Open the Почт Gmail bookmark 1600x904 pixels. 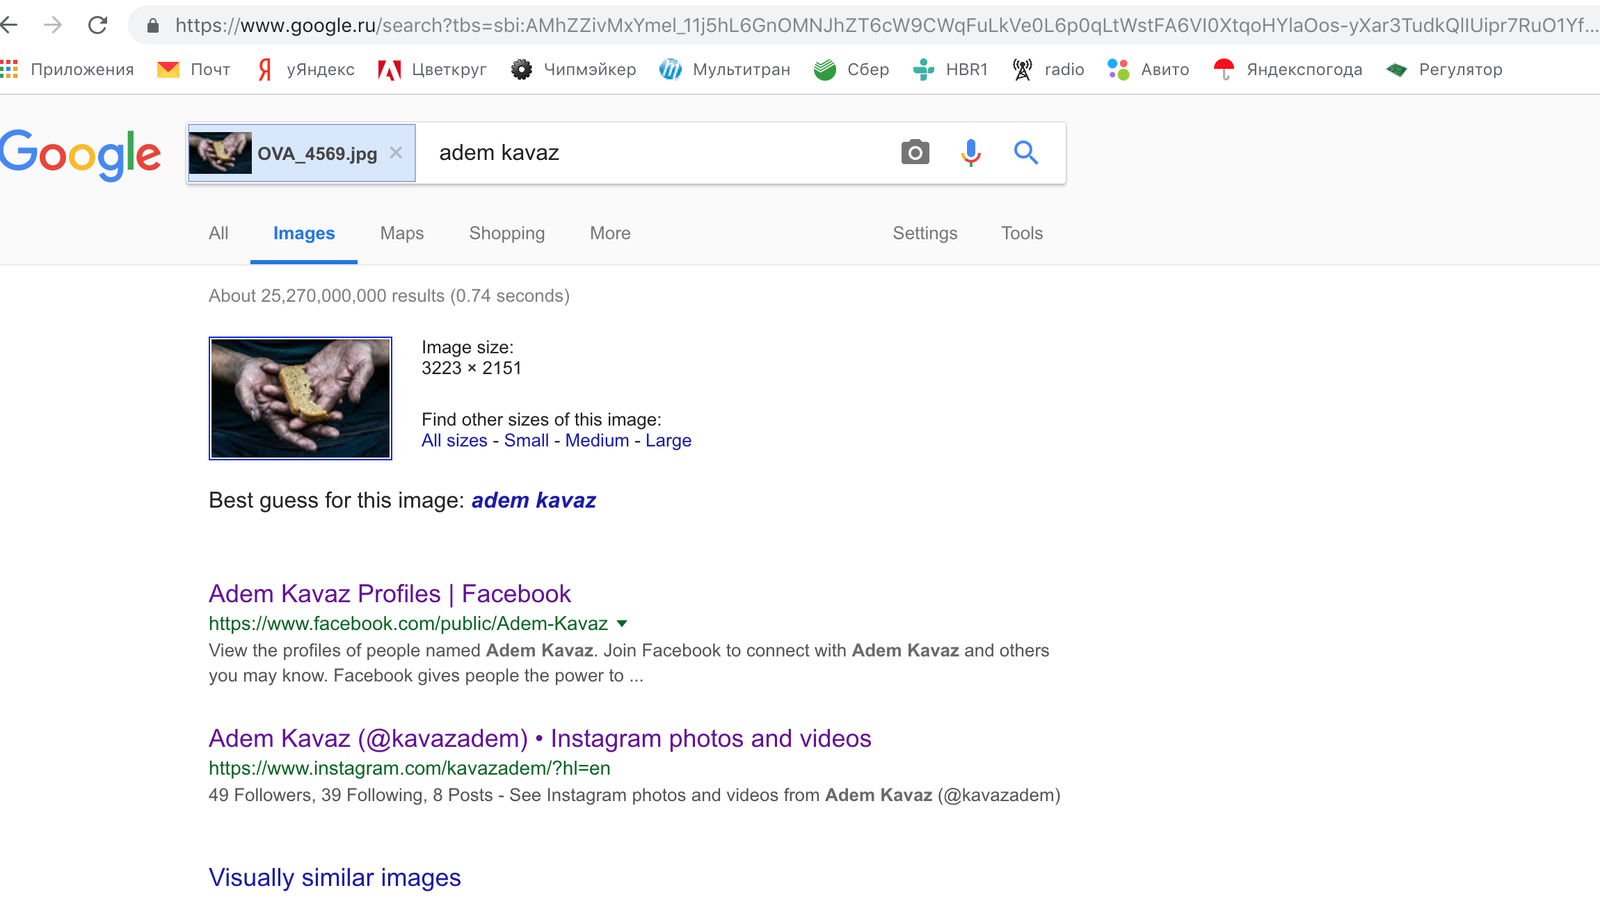(x=194, y=69)
